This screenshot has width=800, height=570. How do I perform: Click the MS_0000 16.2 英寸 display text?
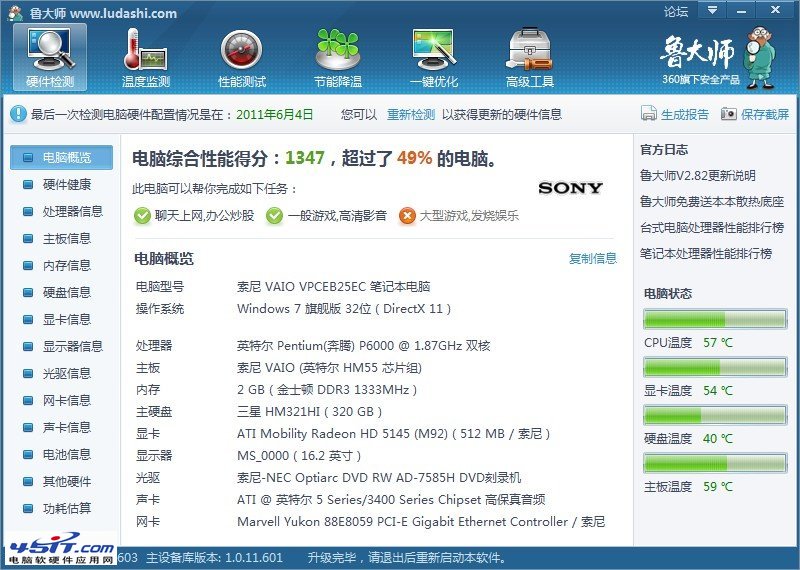pos(299,456)
